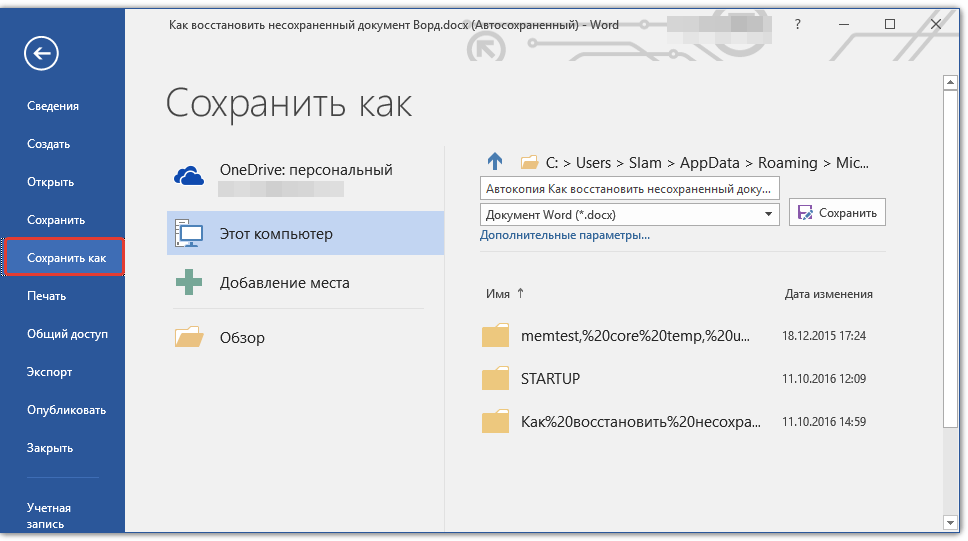Minimize the Word window
Screen dimensions: 968x541
(x=844, y=25)
